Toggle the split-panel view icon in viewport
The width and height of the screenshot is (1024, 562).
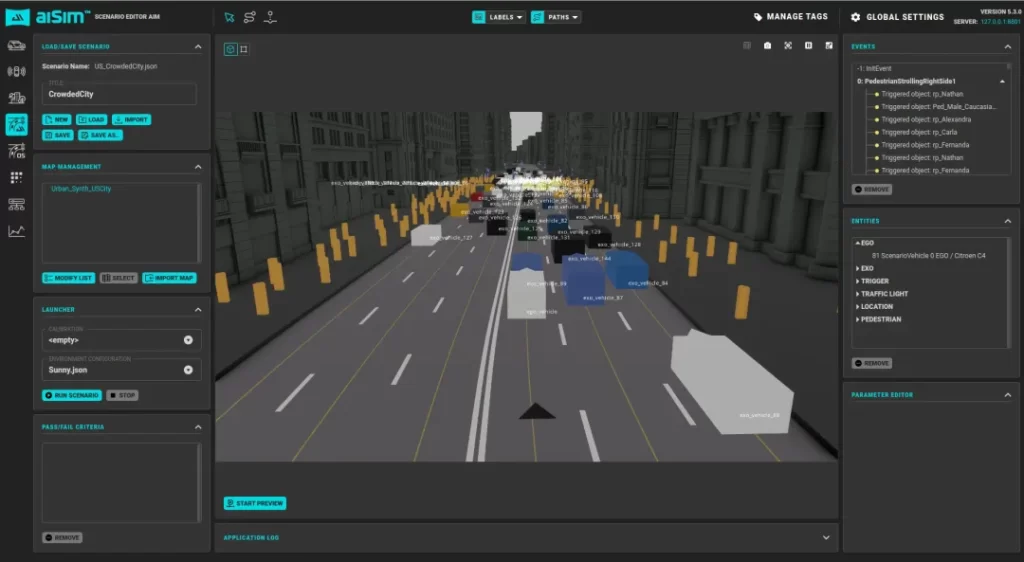[x=808, y=46]
